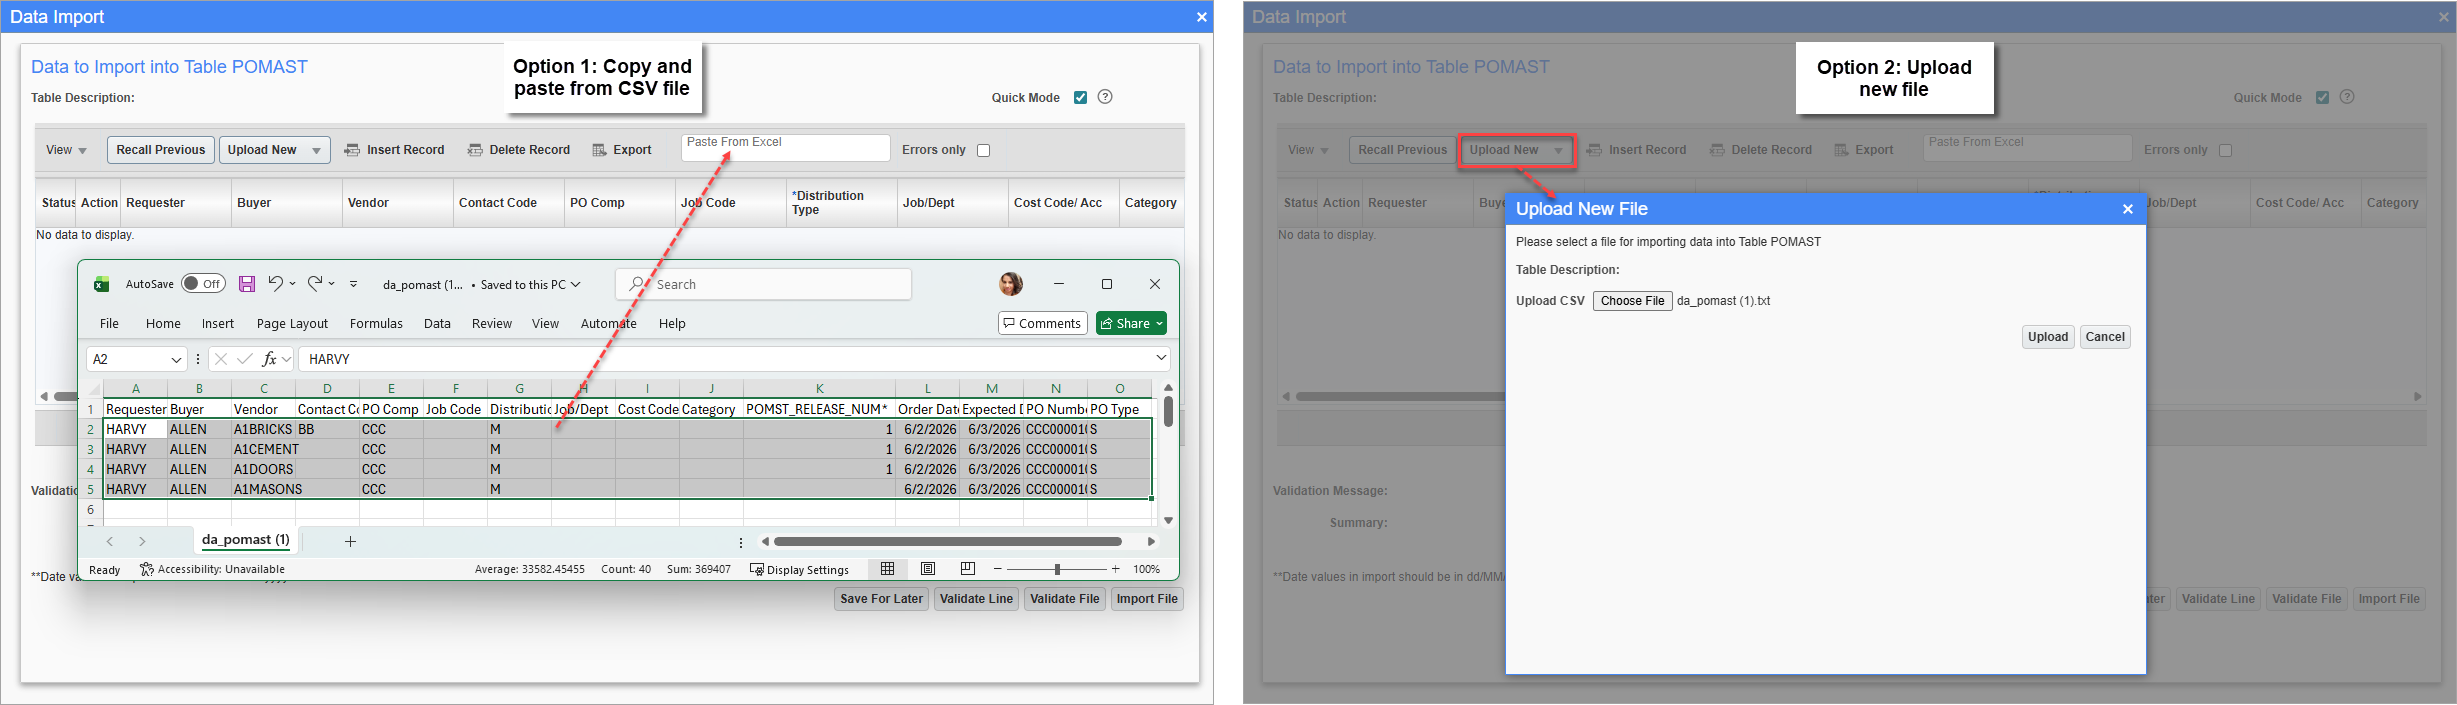2457x705 pixels.
Task: Open the Home tab in Excel
Action: pyautogui.click(x=163, y=323)
